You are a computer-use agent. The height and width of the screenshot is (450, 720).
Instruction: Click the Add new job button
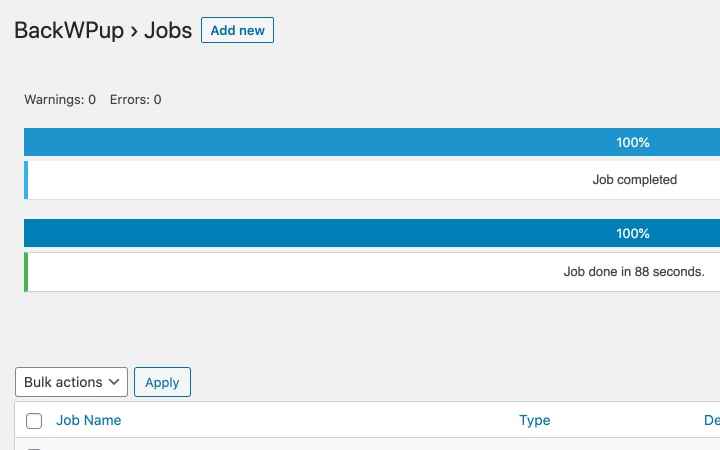[x=237, y=30]
